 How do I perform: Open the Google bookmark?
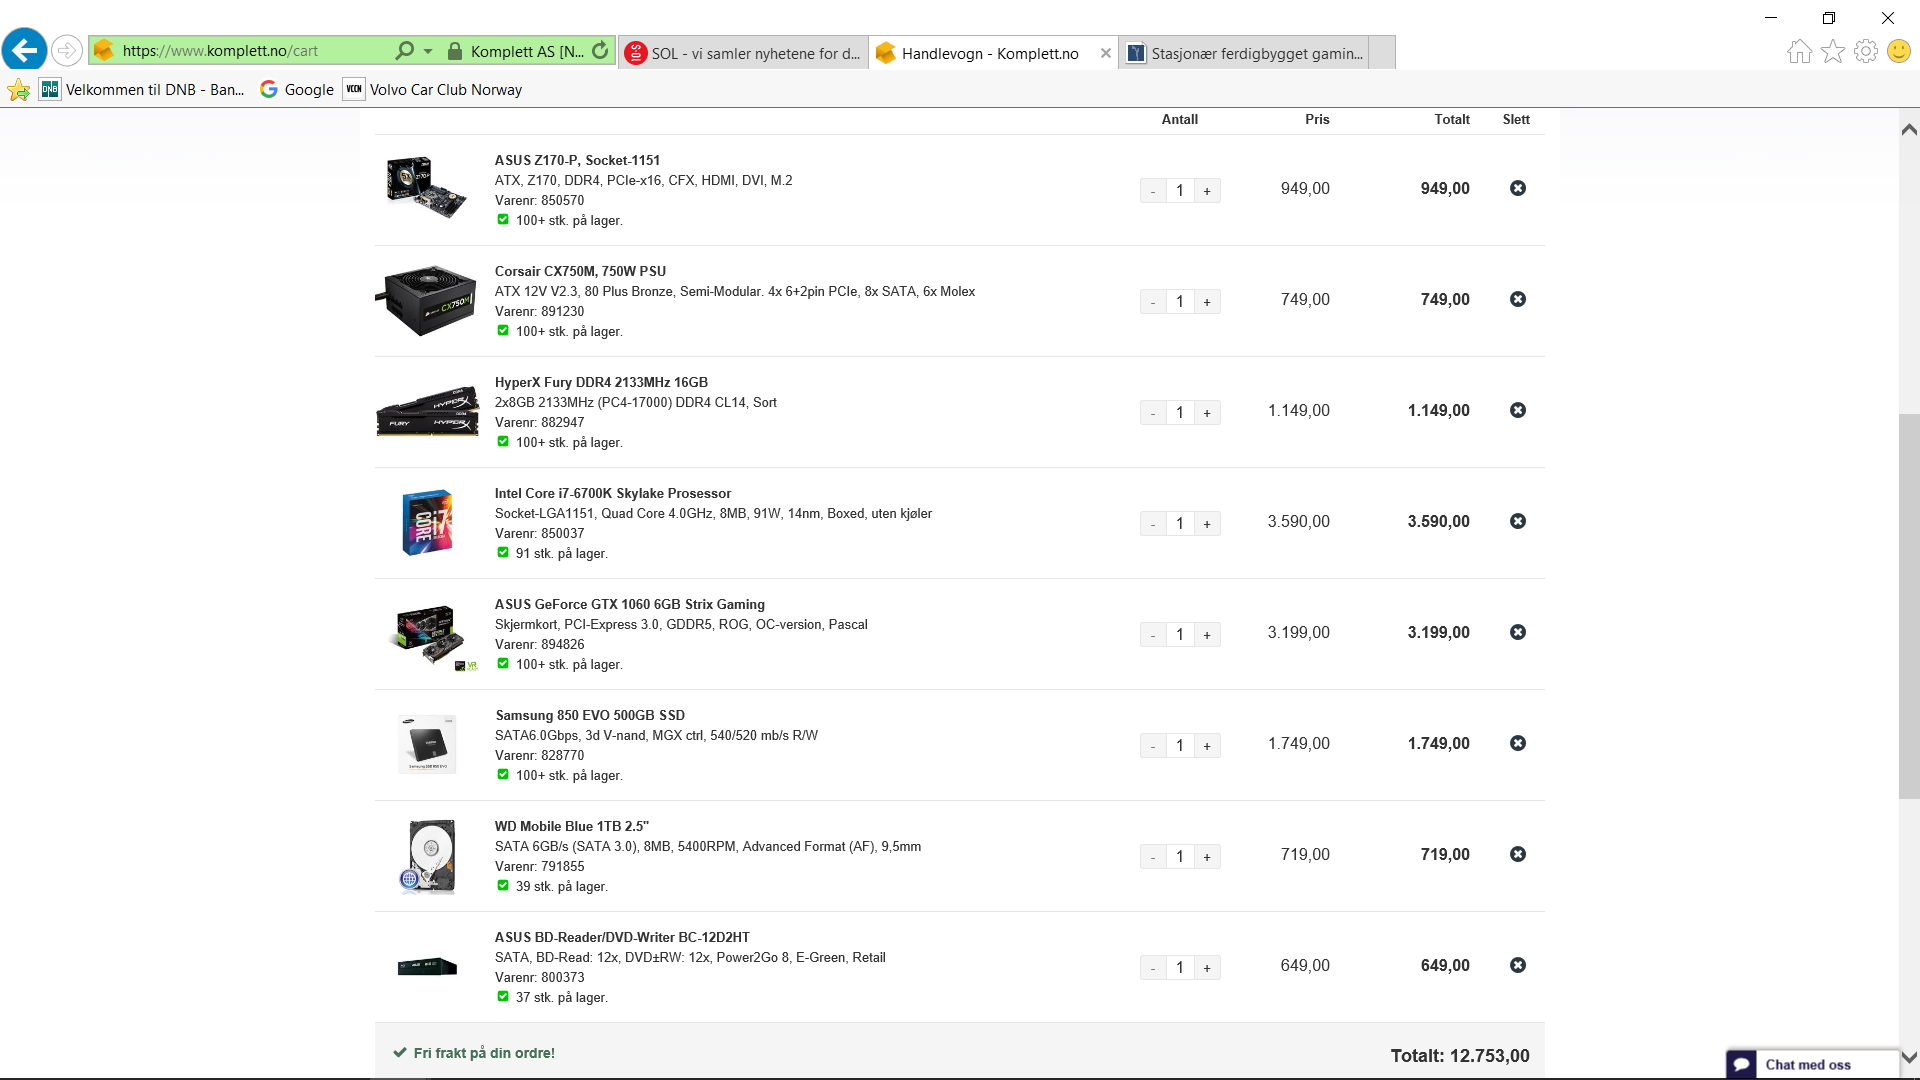click(x=297, y=90)
